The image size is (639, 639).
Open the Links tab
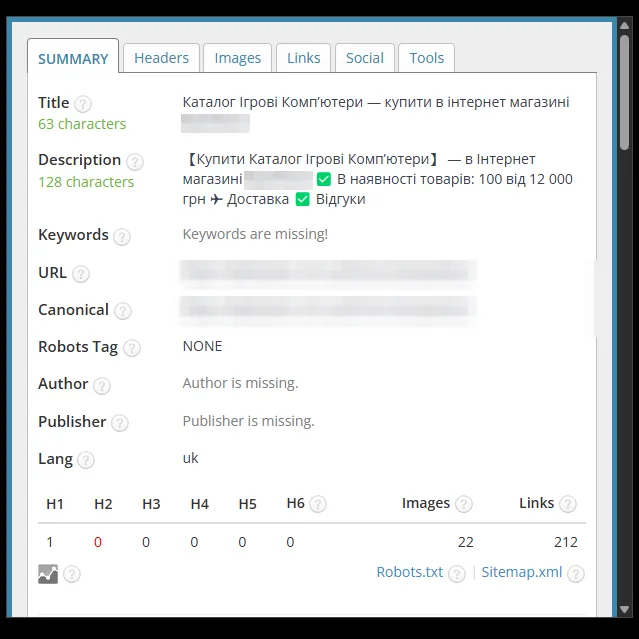click(x=304, y=58)
